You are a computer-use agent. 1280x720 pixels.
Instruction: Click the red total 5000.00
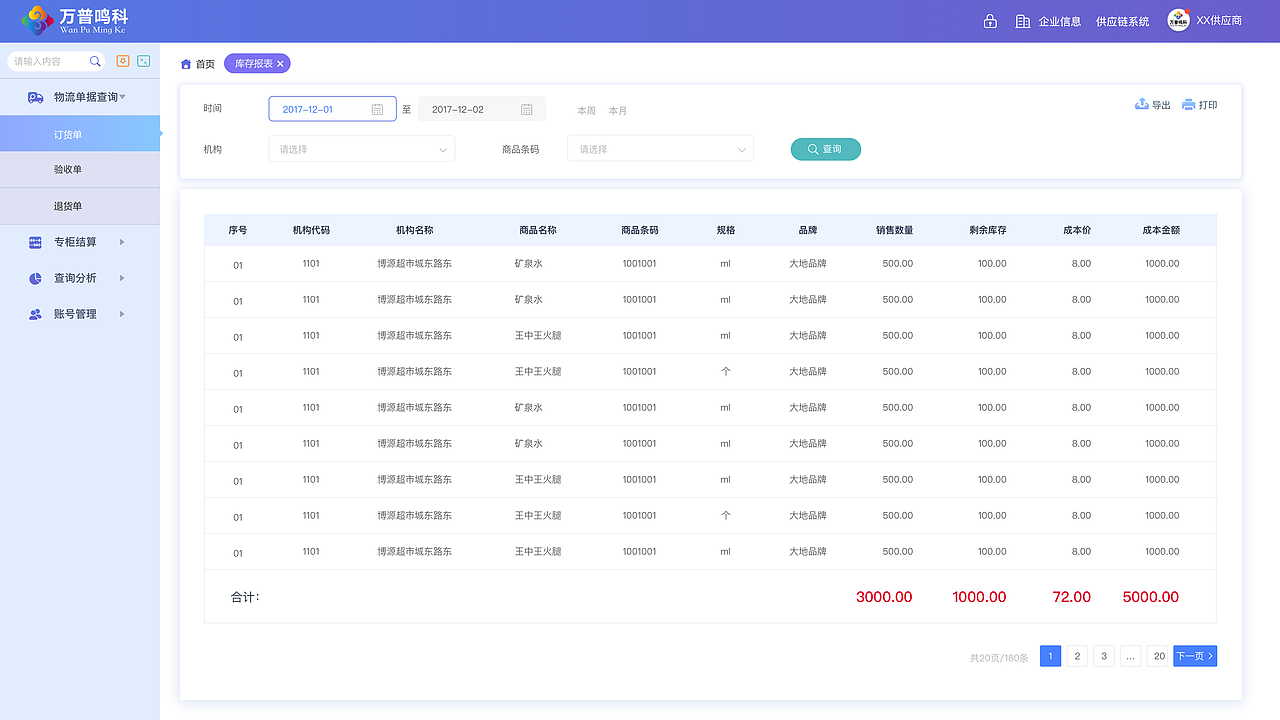[x=1151, y=597]
